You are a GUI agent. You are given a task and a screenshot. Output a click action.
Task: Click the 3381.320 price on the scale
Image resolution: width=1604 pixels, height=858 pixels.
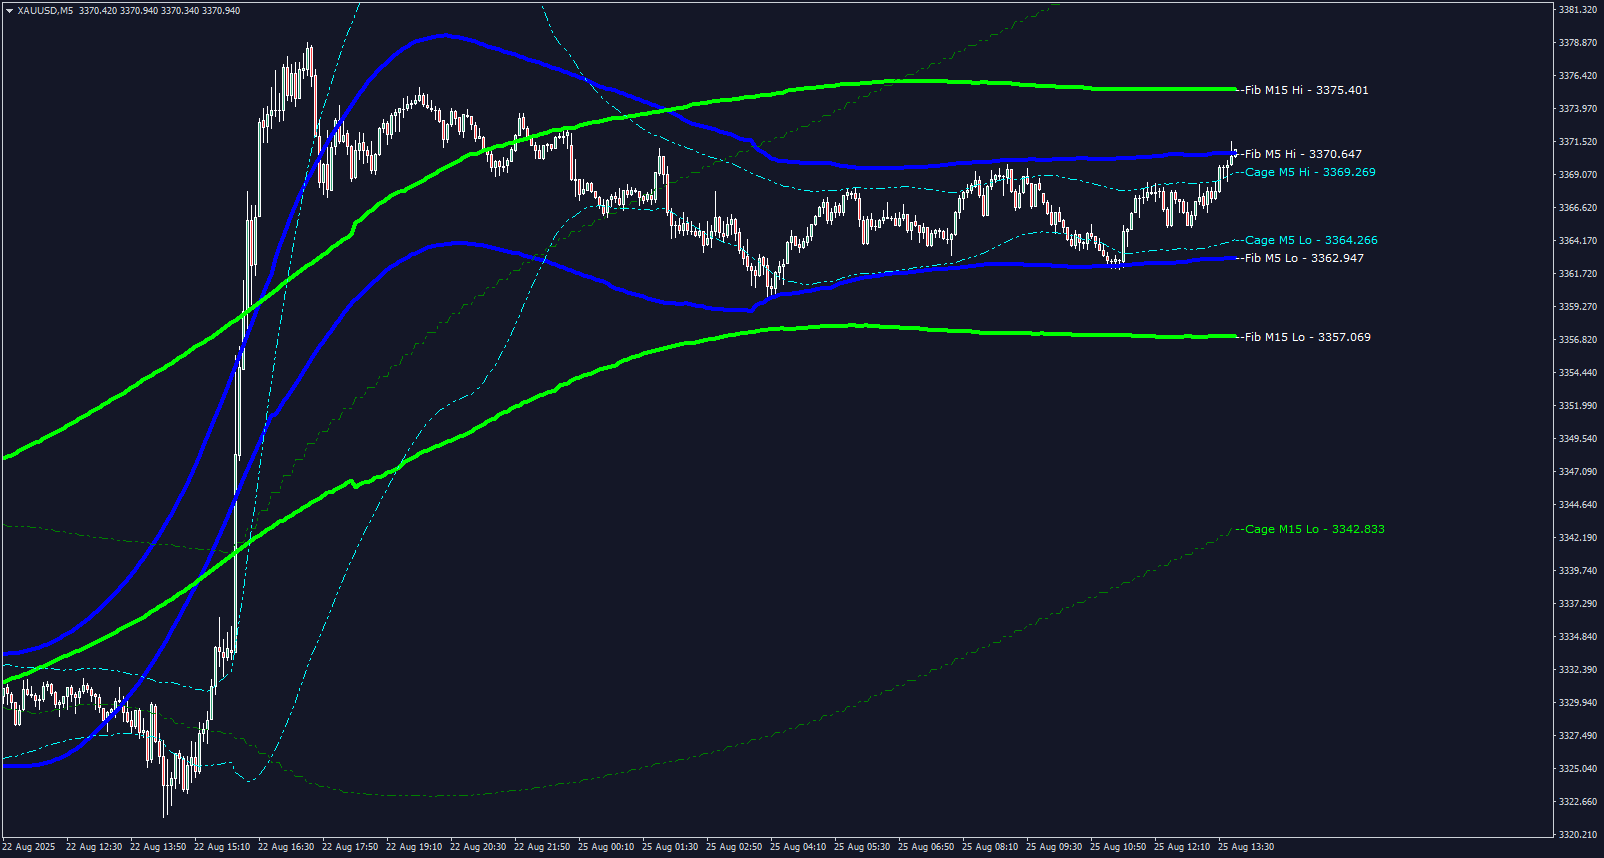(1577, 10)
